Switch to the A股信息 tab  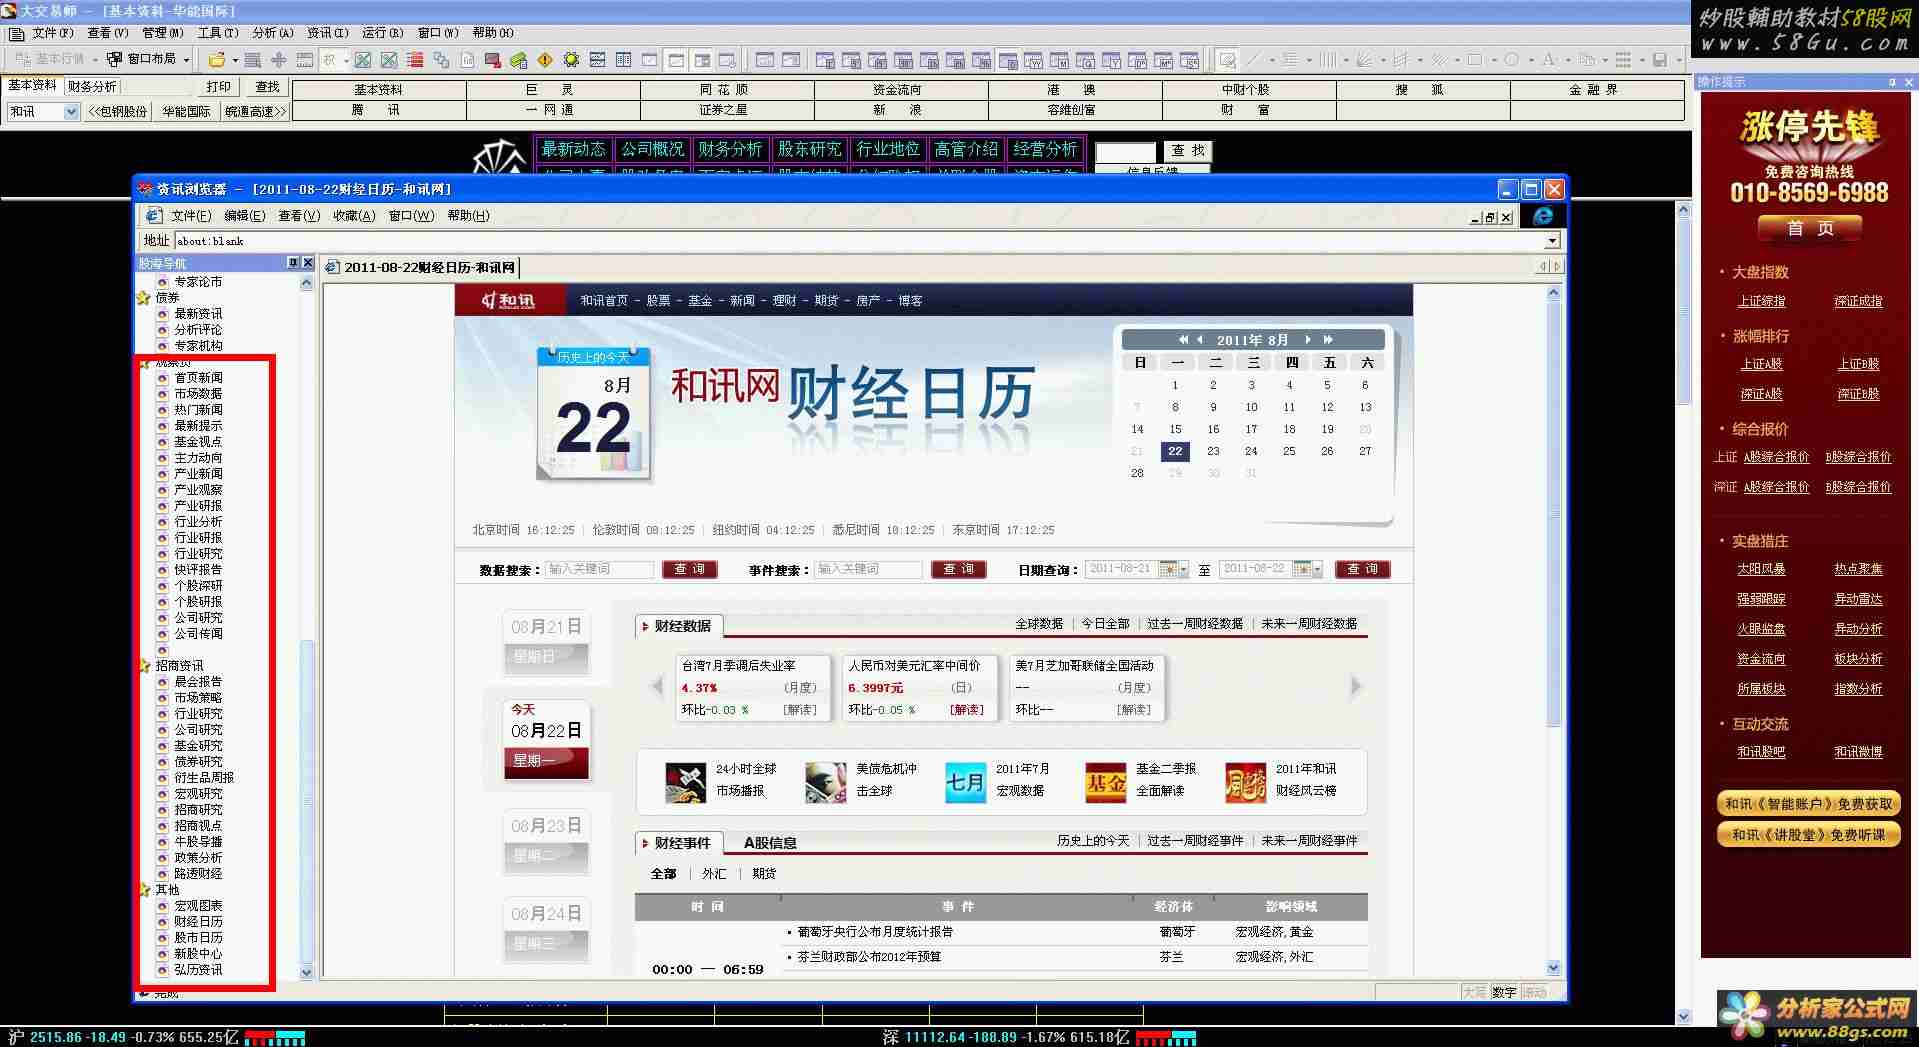[x=770, y=843]
